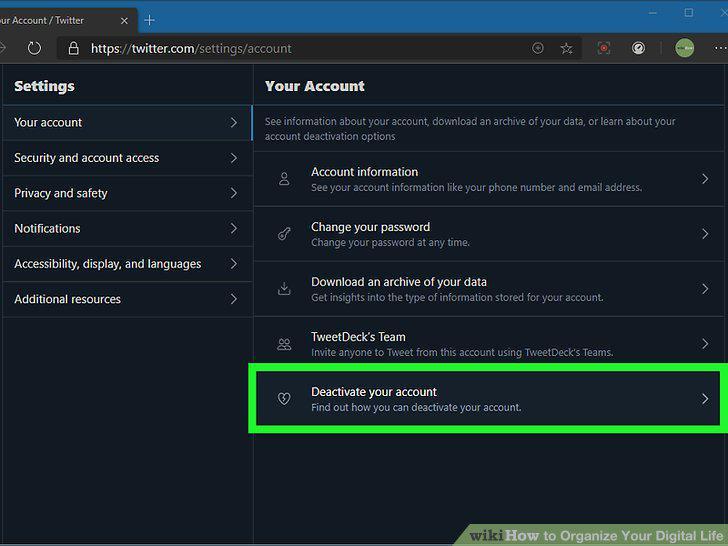Open Download an archive of your data
Viewport: 728px width, 546px height.
click(489, 289)
